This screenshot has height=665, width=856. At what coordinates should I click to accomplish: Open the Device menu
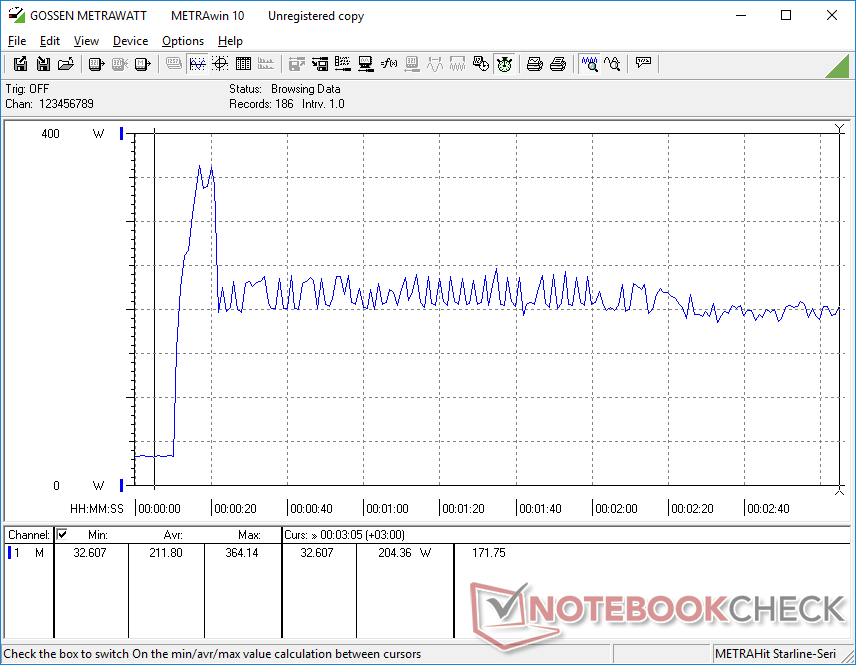130,41
